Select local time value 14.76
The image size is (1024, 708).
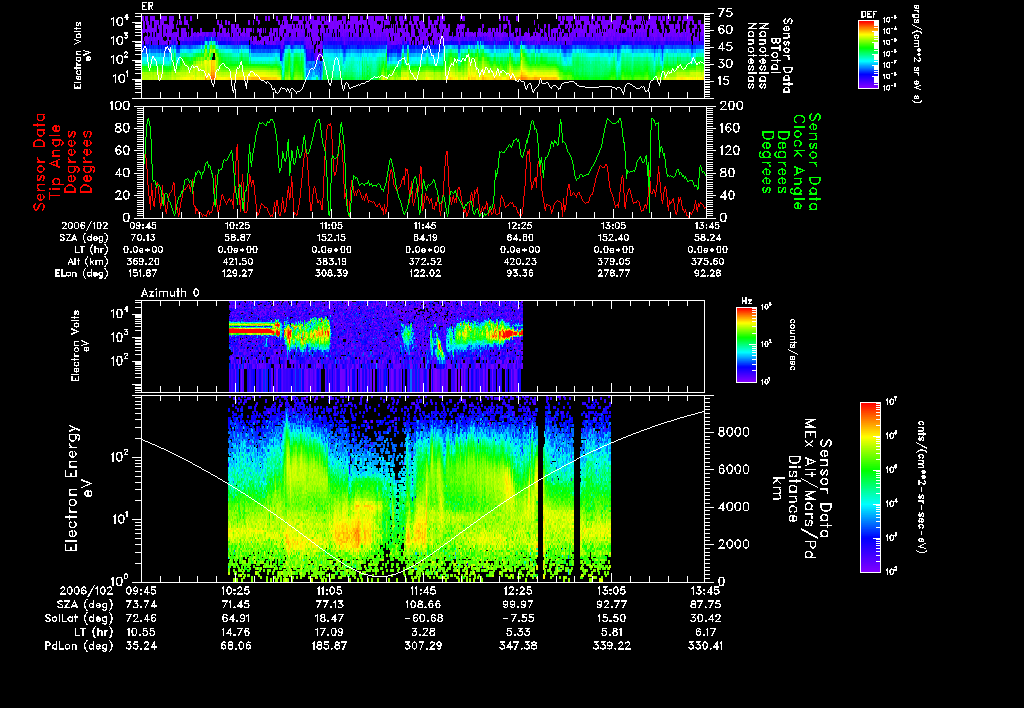pos(235,632)
